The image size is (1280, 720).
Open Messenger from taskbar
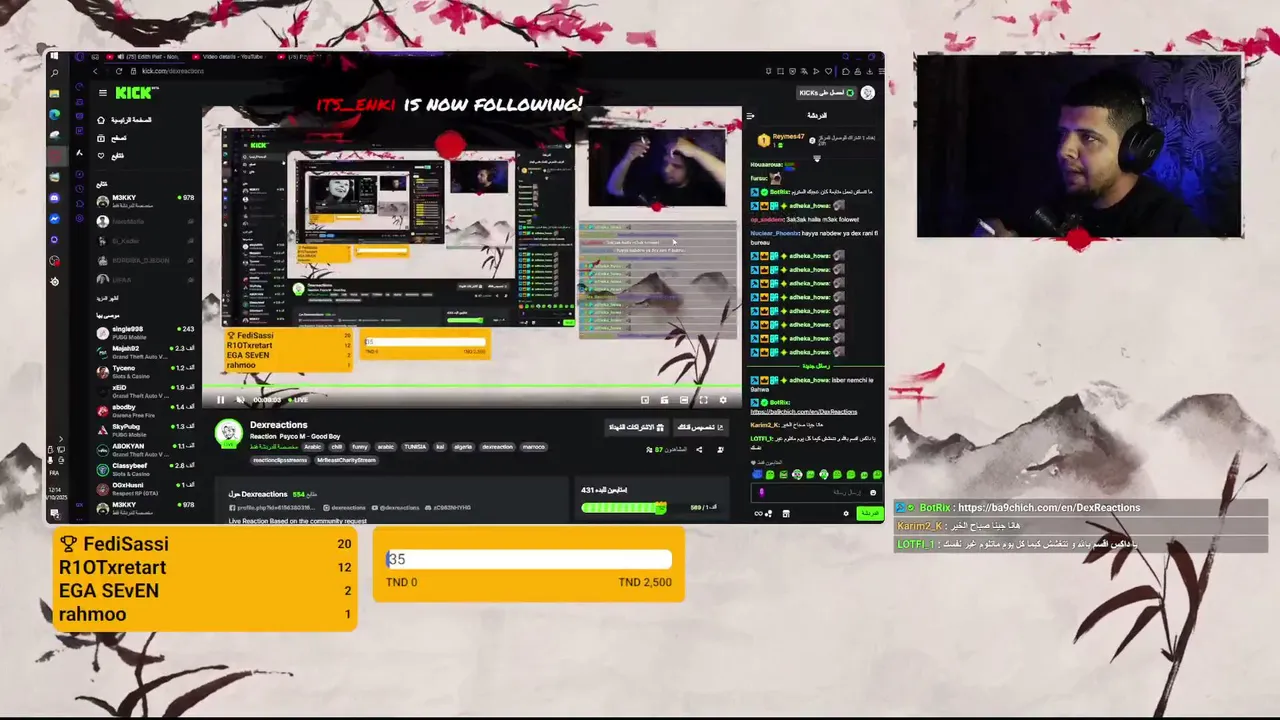pos(54,219)
